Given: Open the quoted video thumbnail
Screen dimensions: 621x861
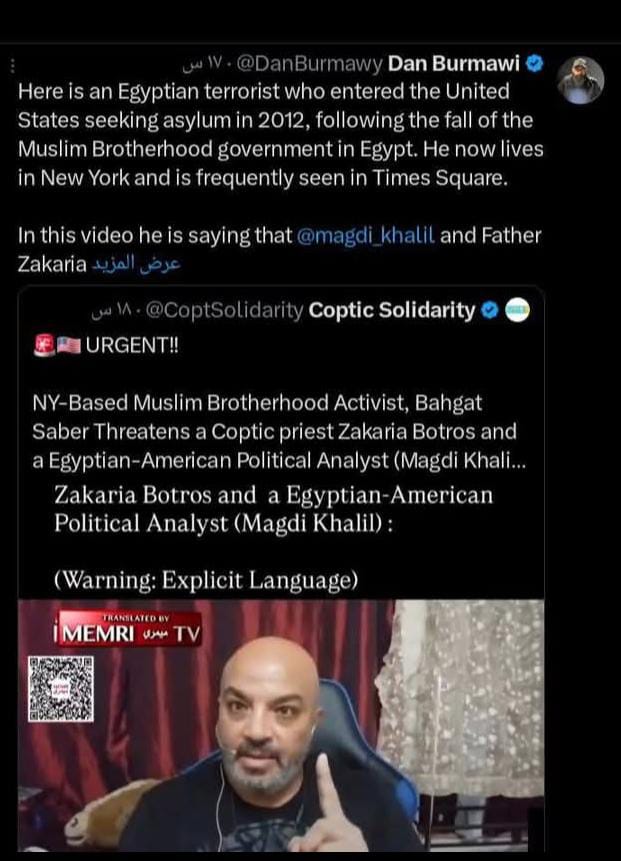Looking at the screenshot, I should pyautogui.click(x=281, y=725).
